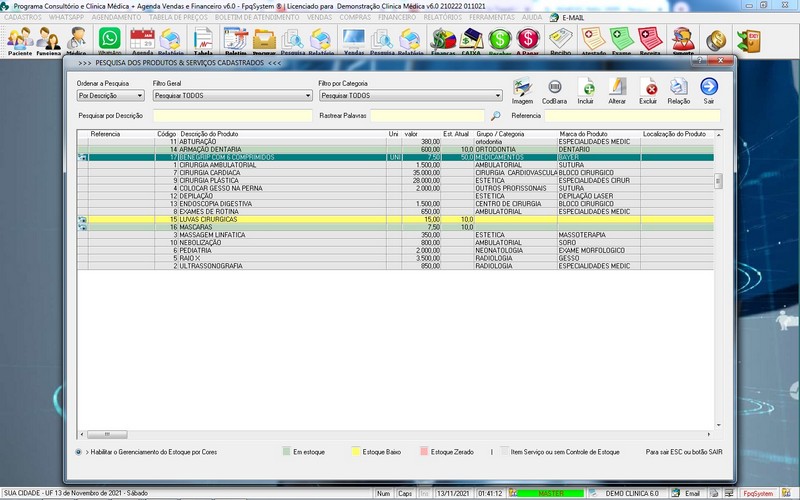Open the FERRAMENTAS menu
The image size is (800, 500).
492,17
